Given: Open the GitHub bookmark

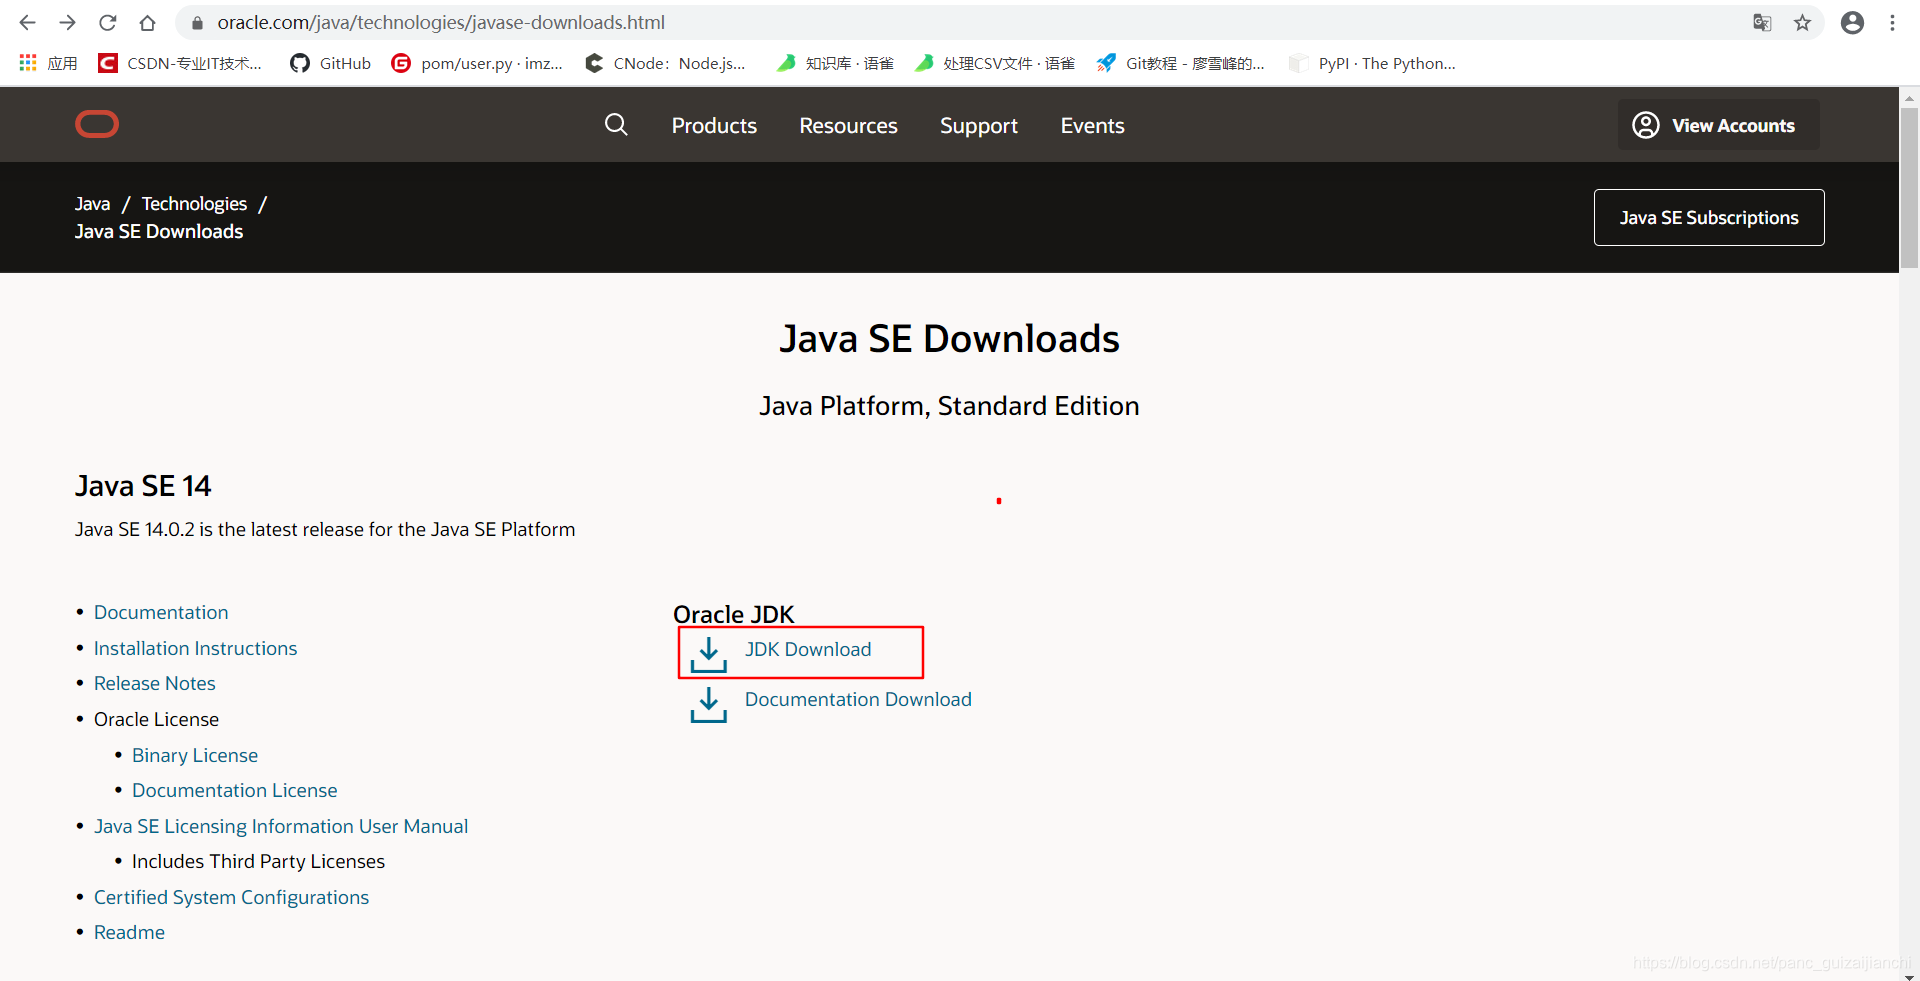Looking at the screenshot, I should [x=330, y=63].
